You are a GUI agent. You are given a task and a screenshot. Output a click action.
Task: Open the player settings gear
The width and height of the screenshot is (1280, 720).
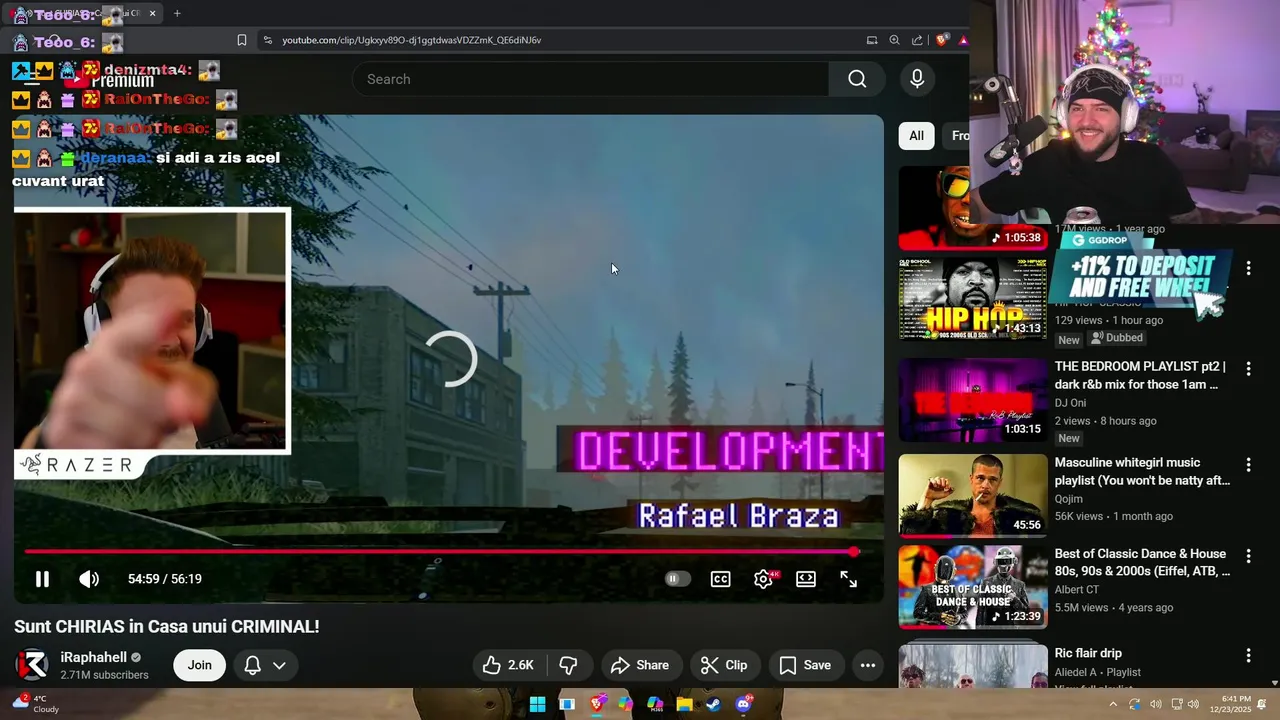763,579
